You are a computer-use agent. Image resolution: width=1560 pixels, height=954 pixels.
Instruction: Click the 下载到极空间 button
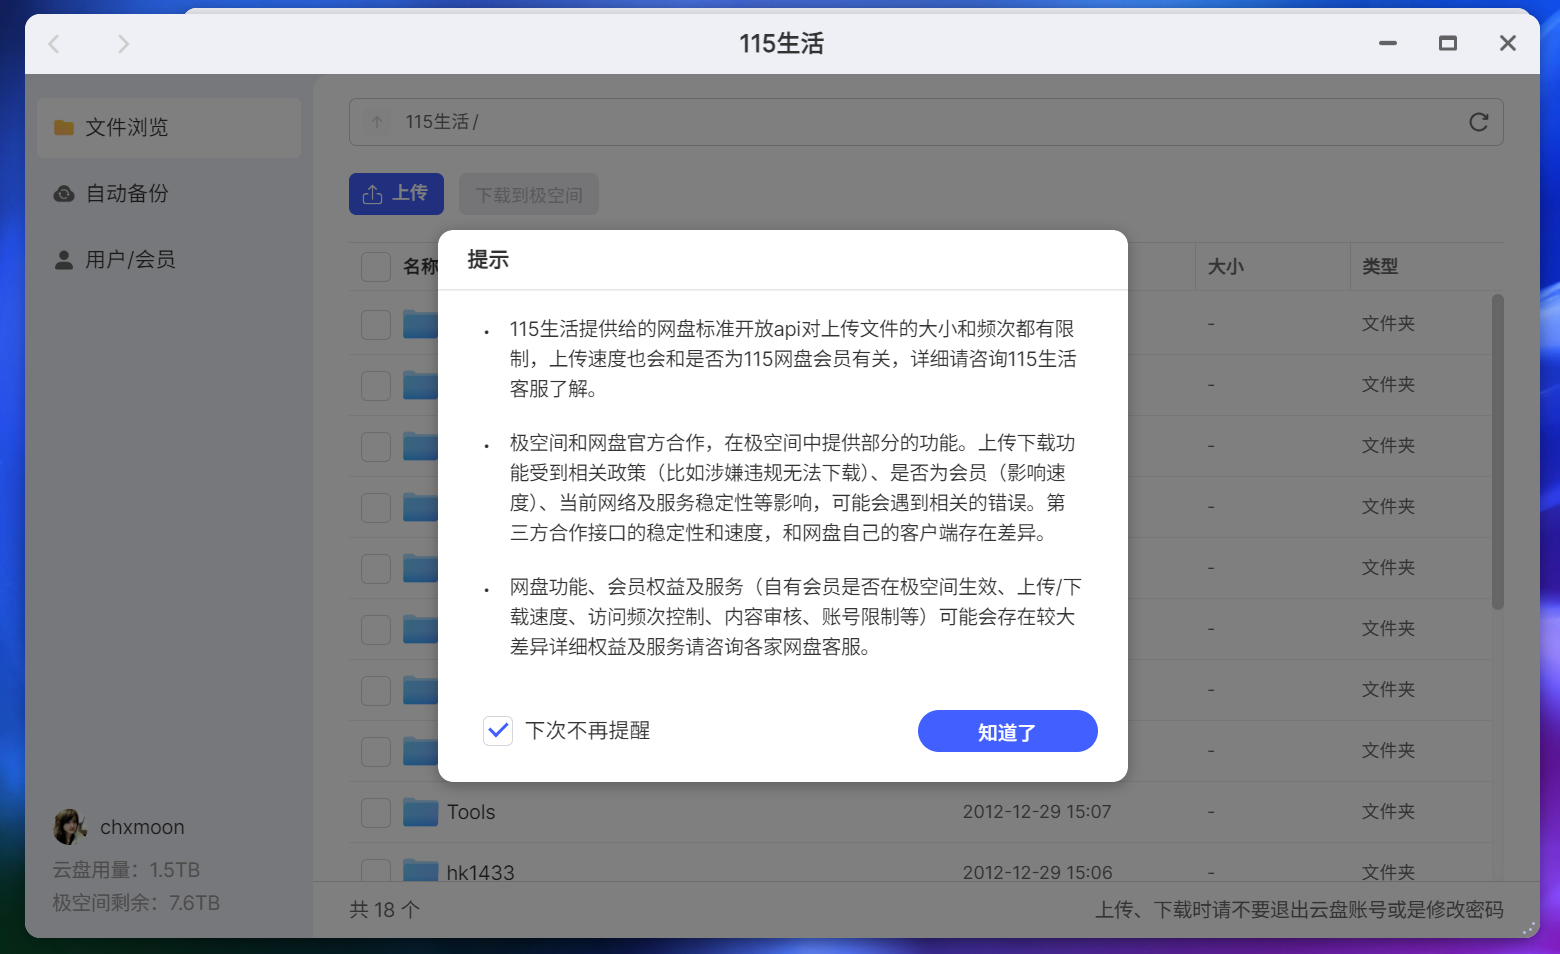pos(529,194)
